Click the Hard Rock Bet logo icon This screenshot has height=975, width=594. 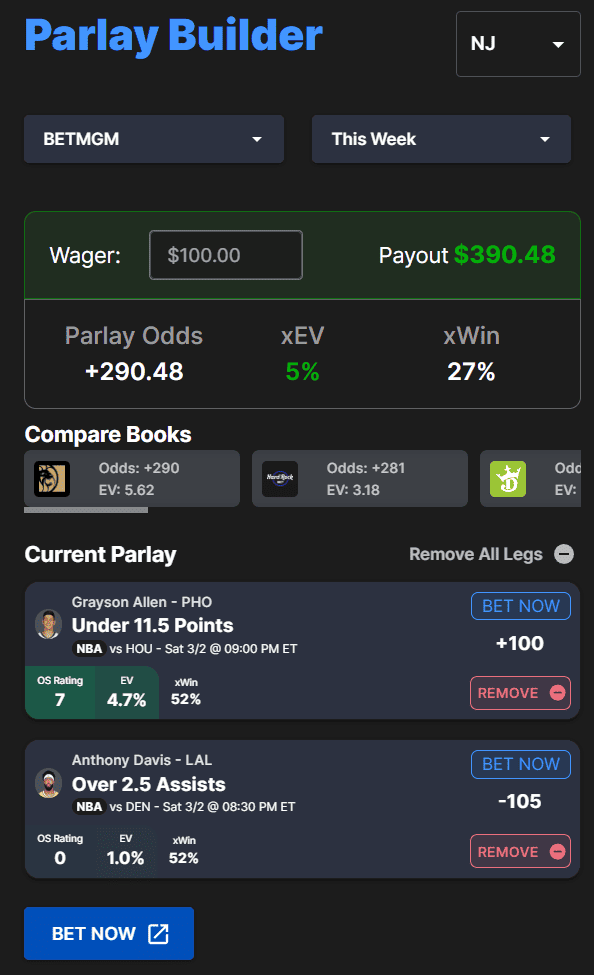click(280, 479)
